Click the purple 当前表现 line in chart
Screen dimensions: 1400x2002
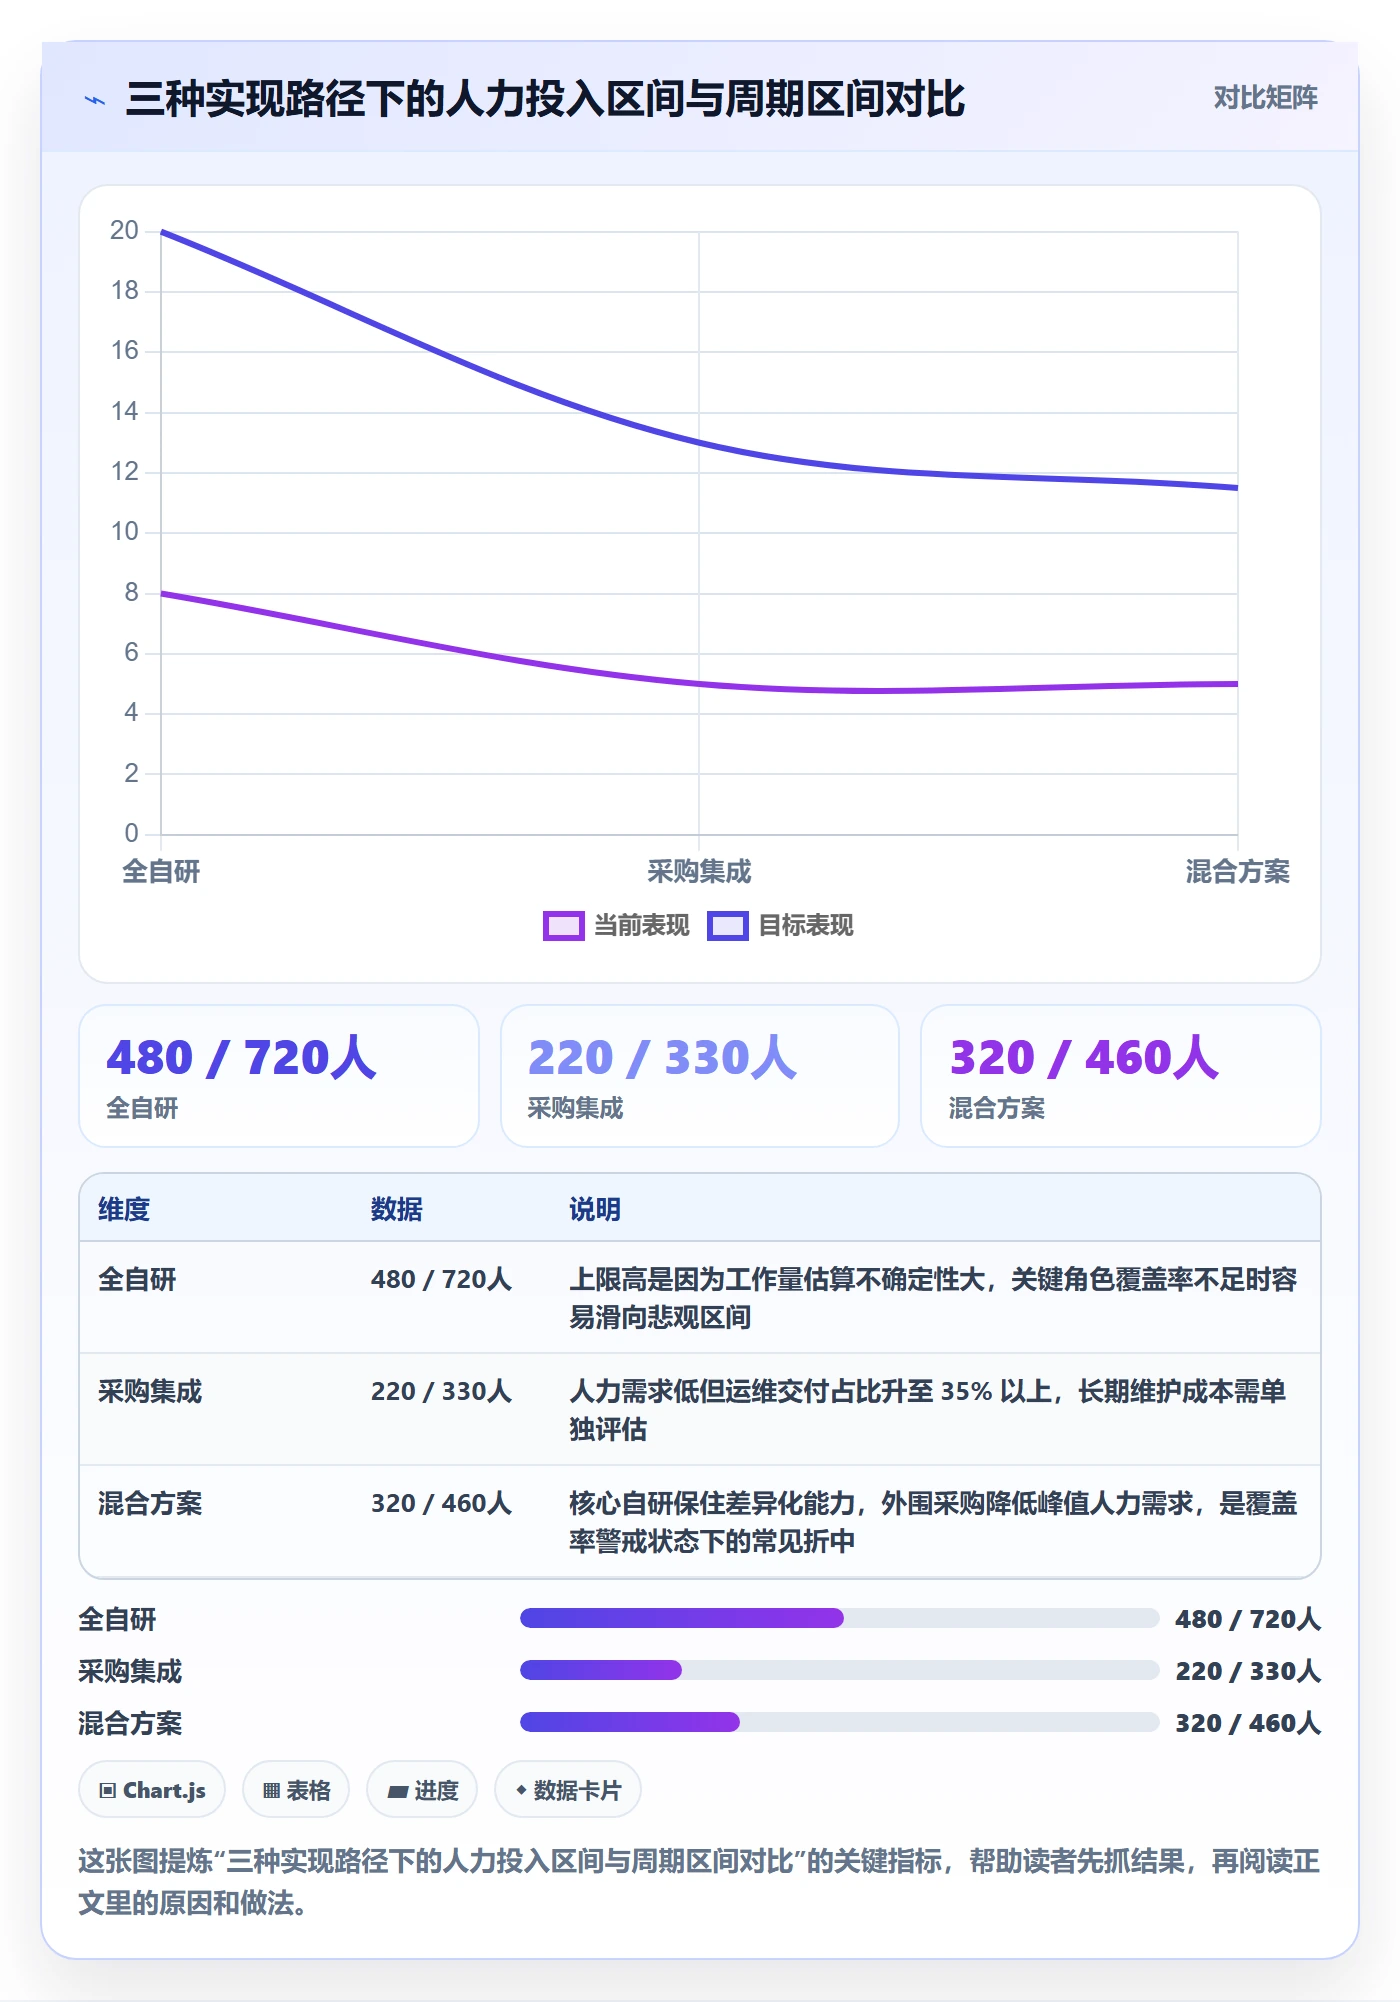click(699, 684)
